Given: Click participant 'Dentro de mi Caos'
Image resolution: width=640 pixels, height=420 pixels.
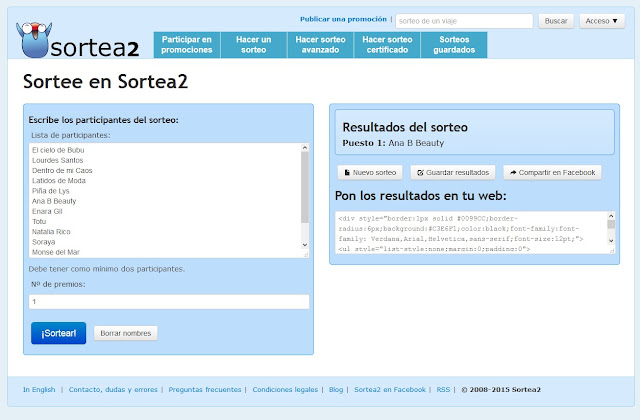Looking at the screenshot, I should [x=62, y=171].
